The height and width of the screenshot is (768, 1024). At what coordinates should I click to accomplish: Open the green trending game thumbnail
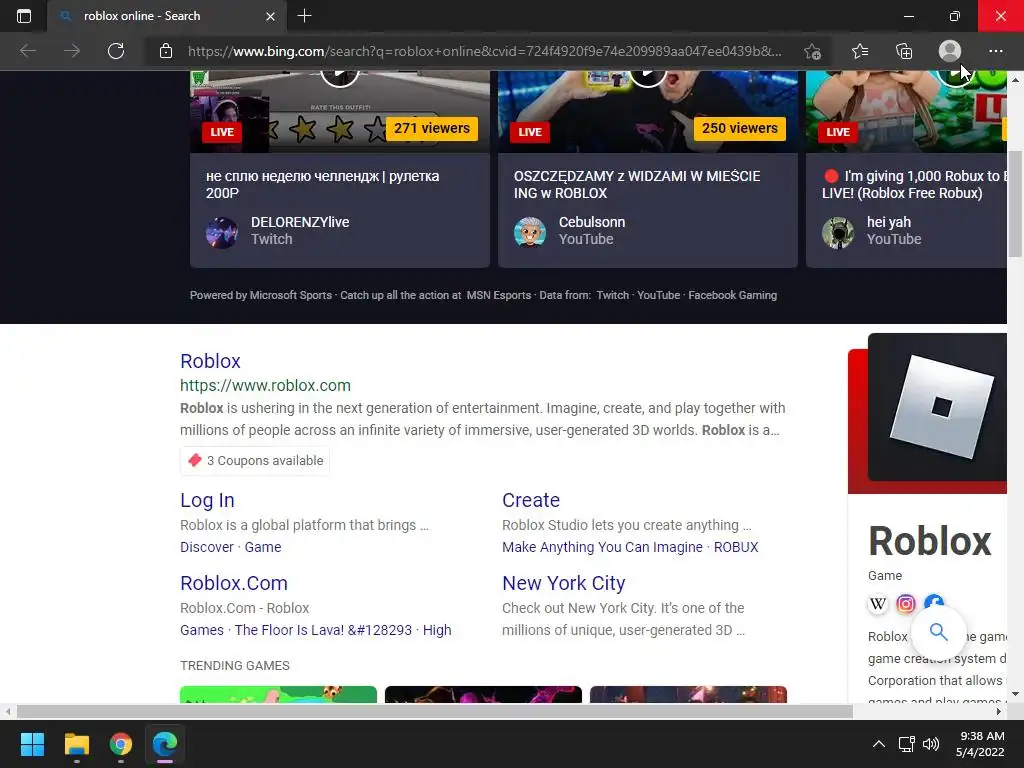(278, 694)
